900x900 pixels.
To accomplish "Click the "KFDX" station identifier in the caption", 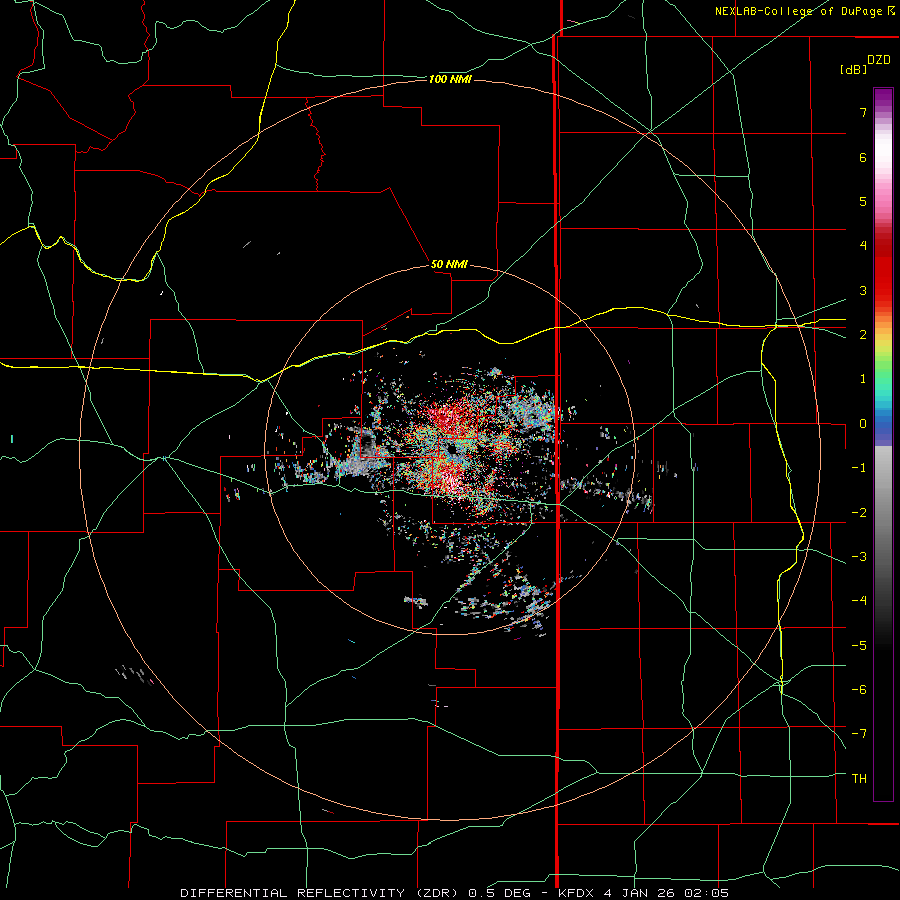I will pos(576,893).
